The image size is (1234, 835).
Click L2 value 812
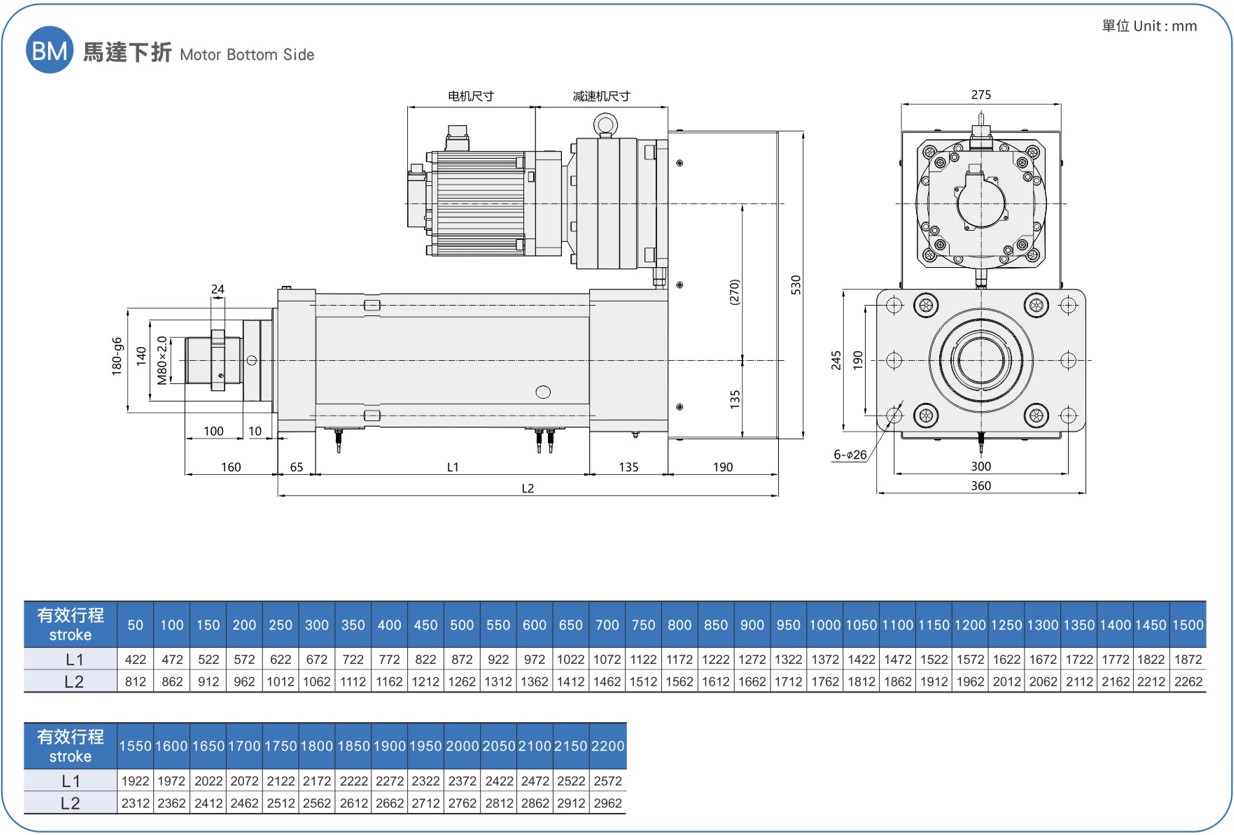coord(135,682)
